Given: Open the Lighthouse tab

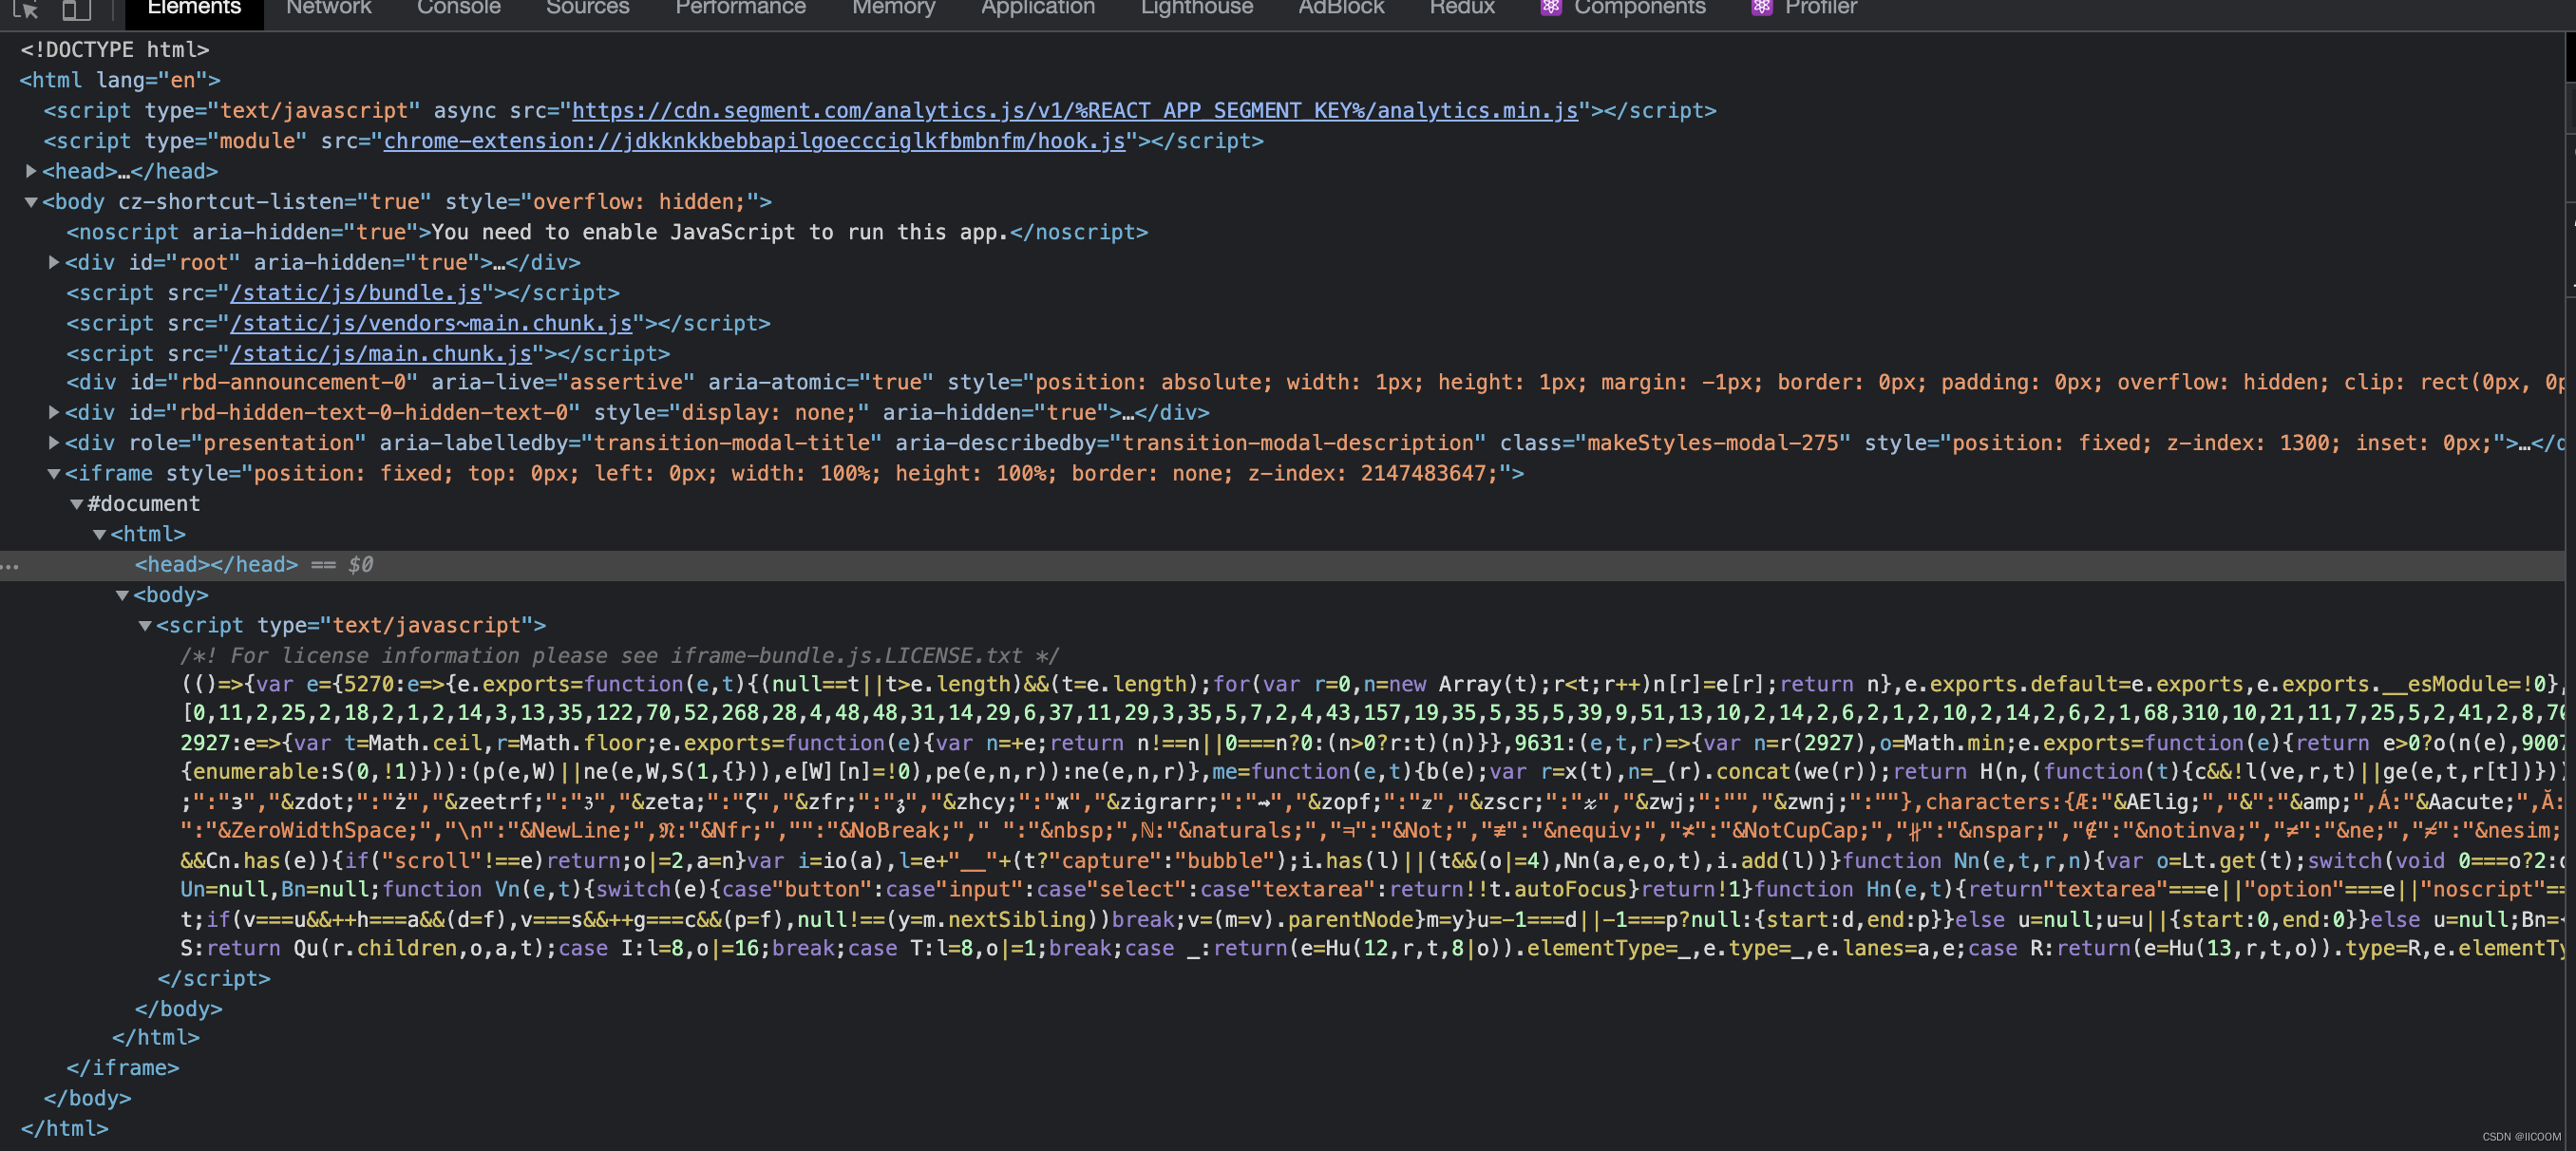Looking at the screenshot, I should point(1196,8).
